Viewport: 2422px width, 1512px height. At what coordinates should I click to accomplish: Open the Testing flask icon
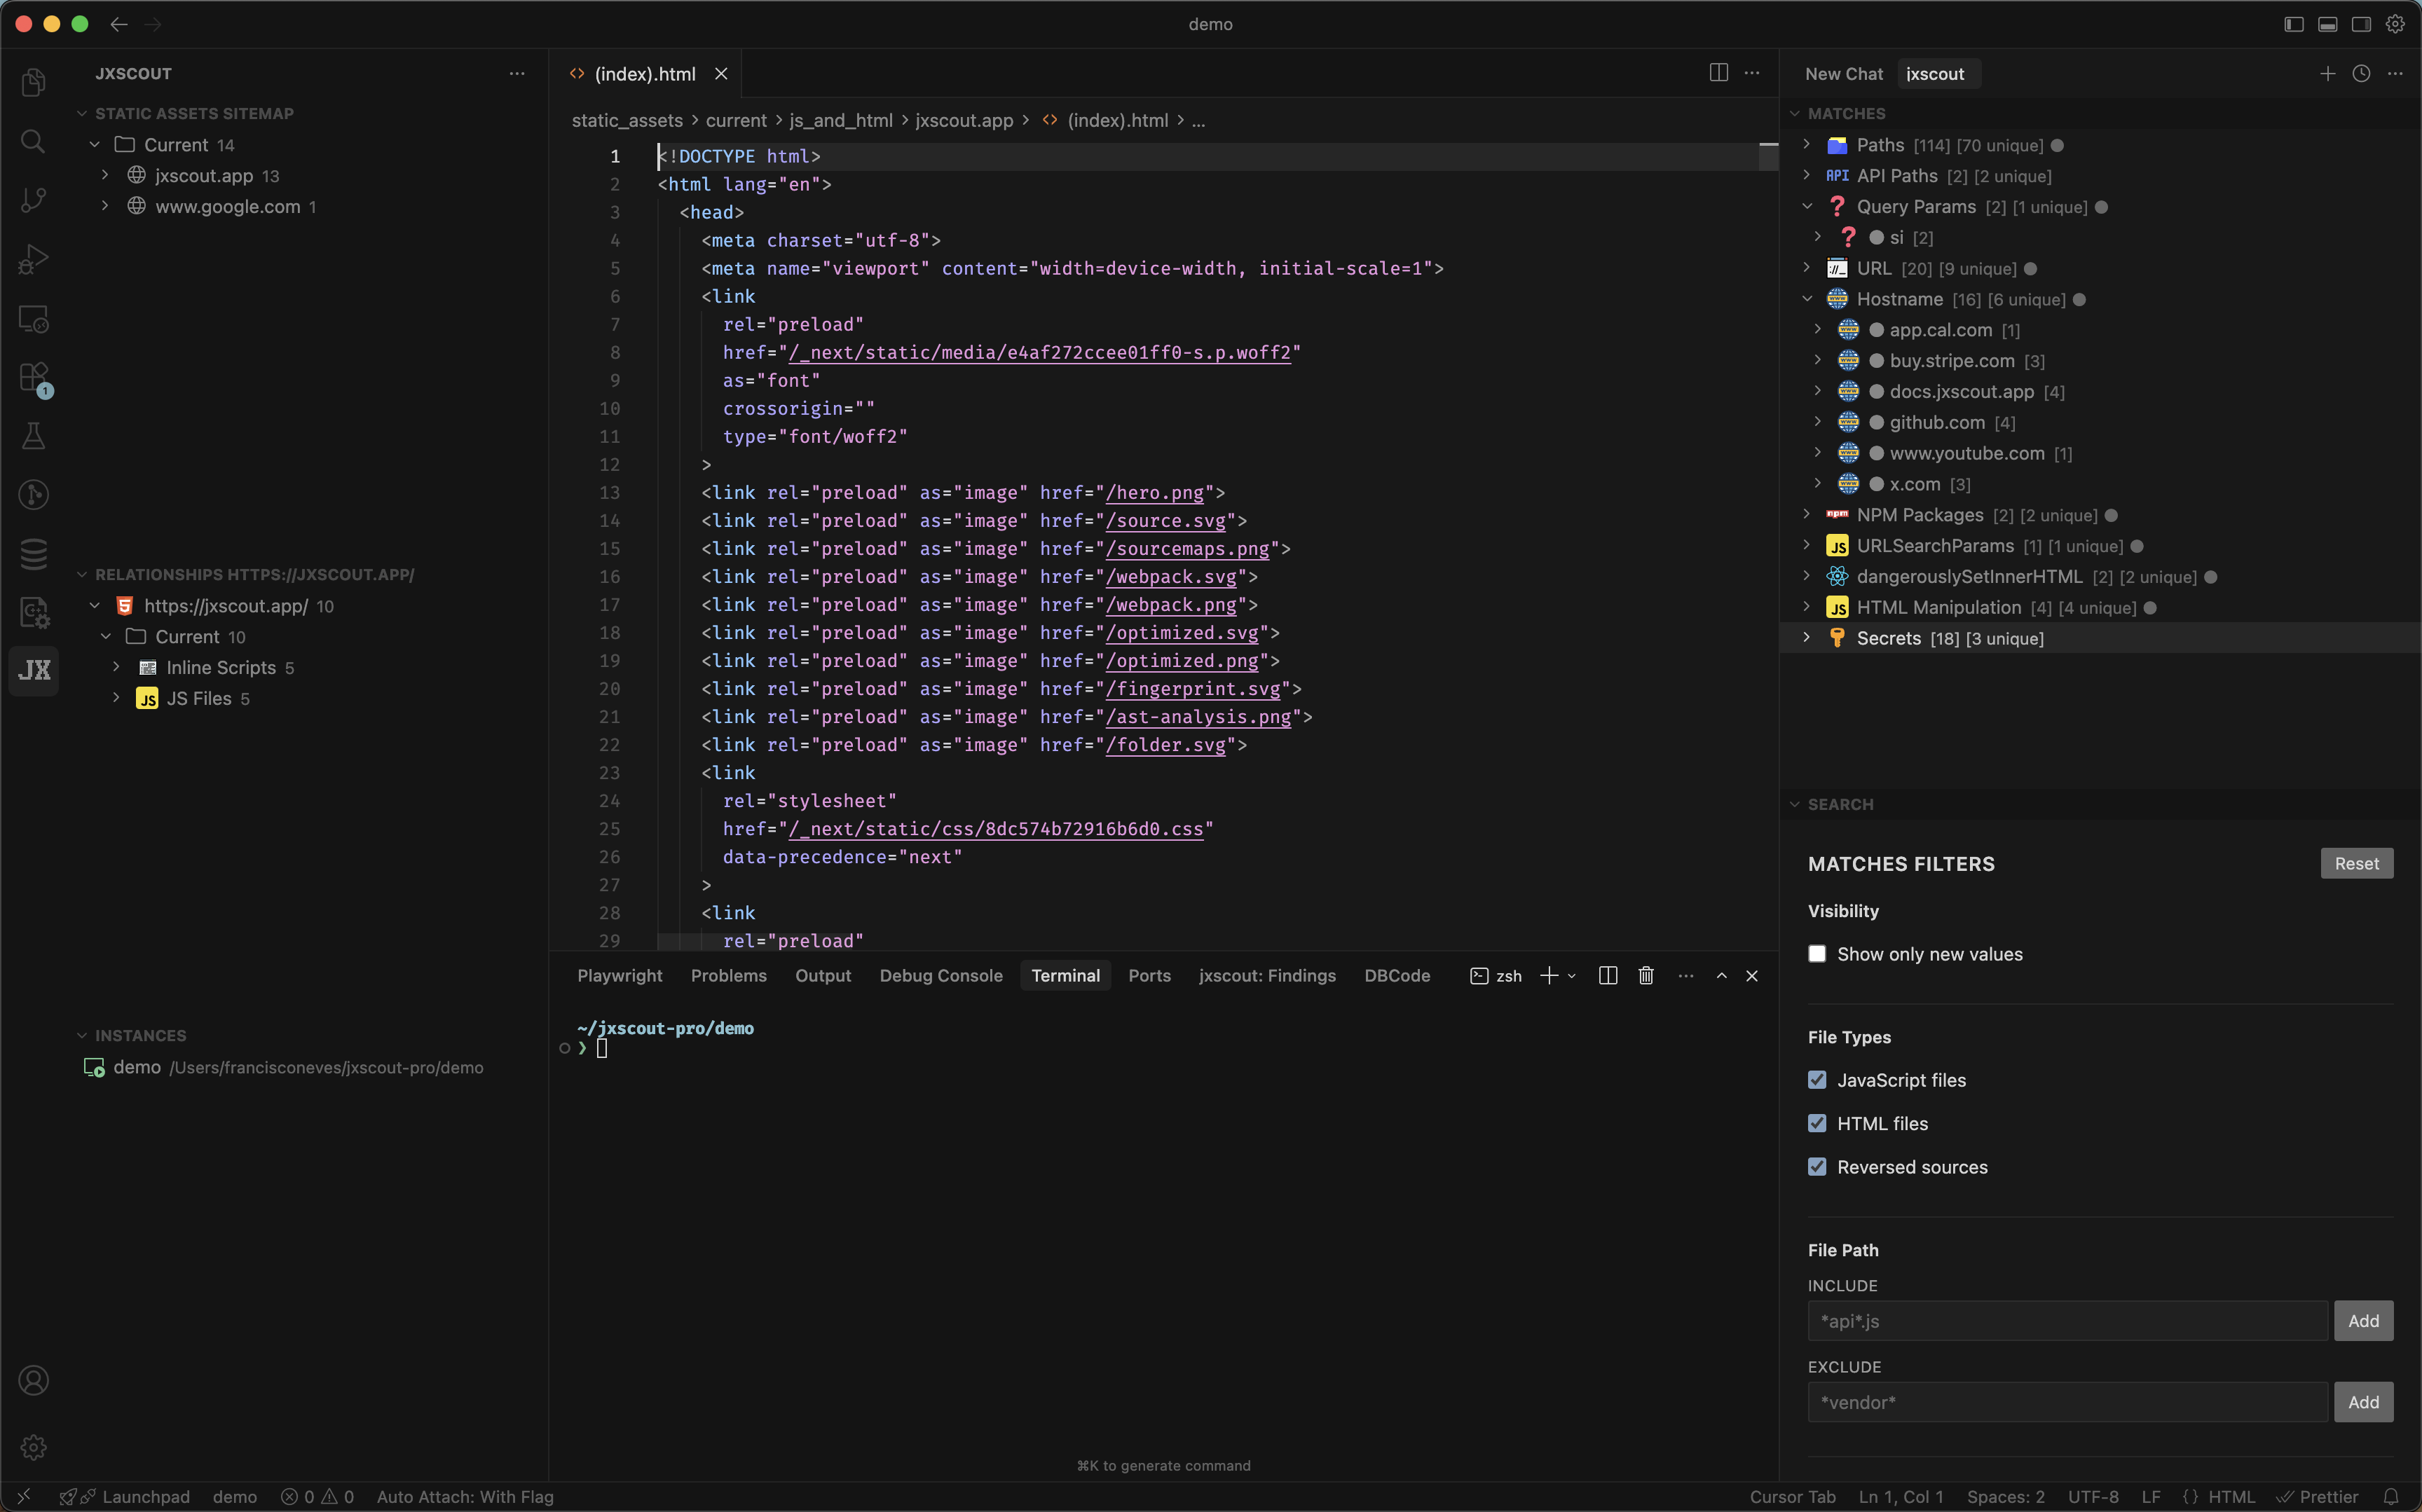[x=33, y=436]
